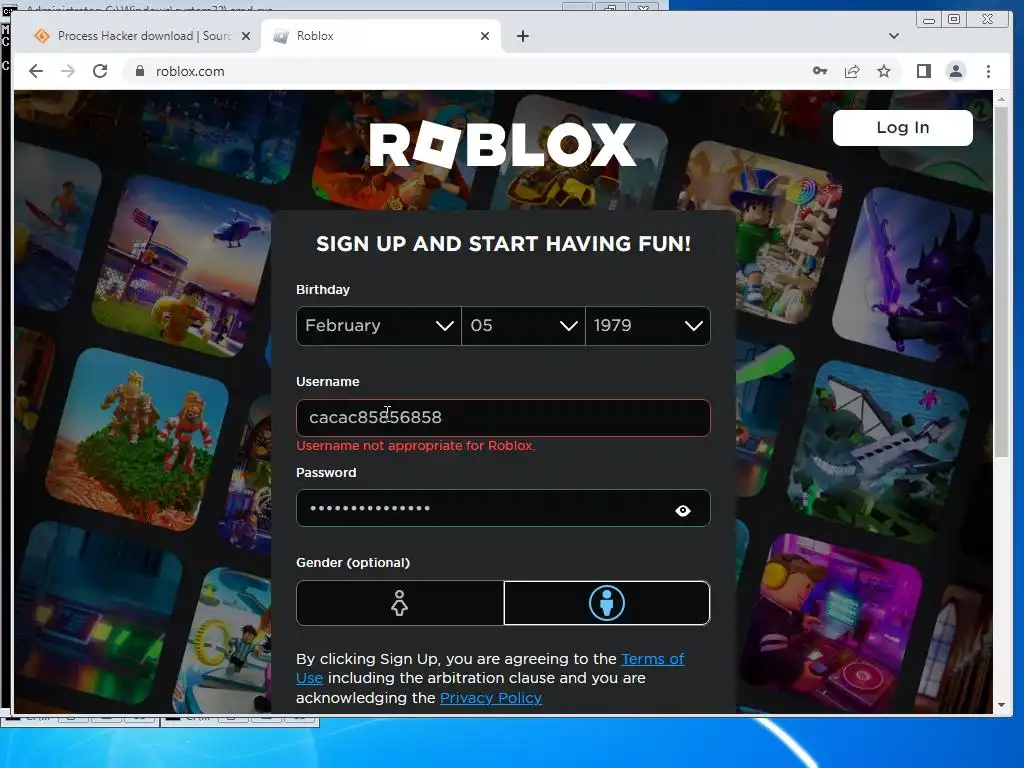Open browser side panel

pos(923,71)
